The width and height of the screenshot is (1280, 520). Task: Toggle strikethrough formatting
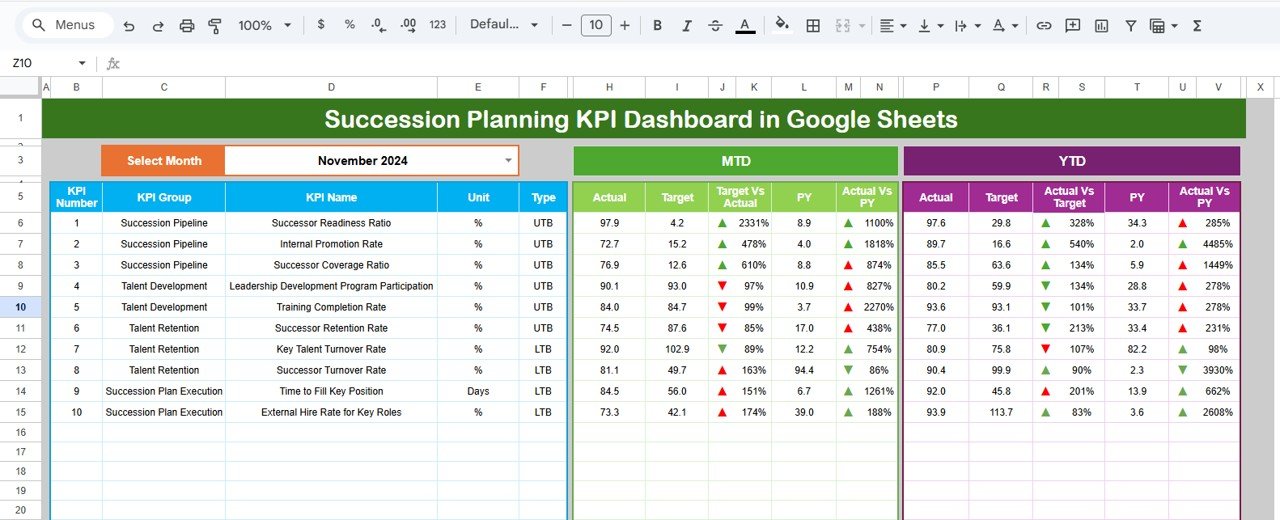click(x=715, y=25)
